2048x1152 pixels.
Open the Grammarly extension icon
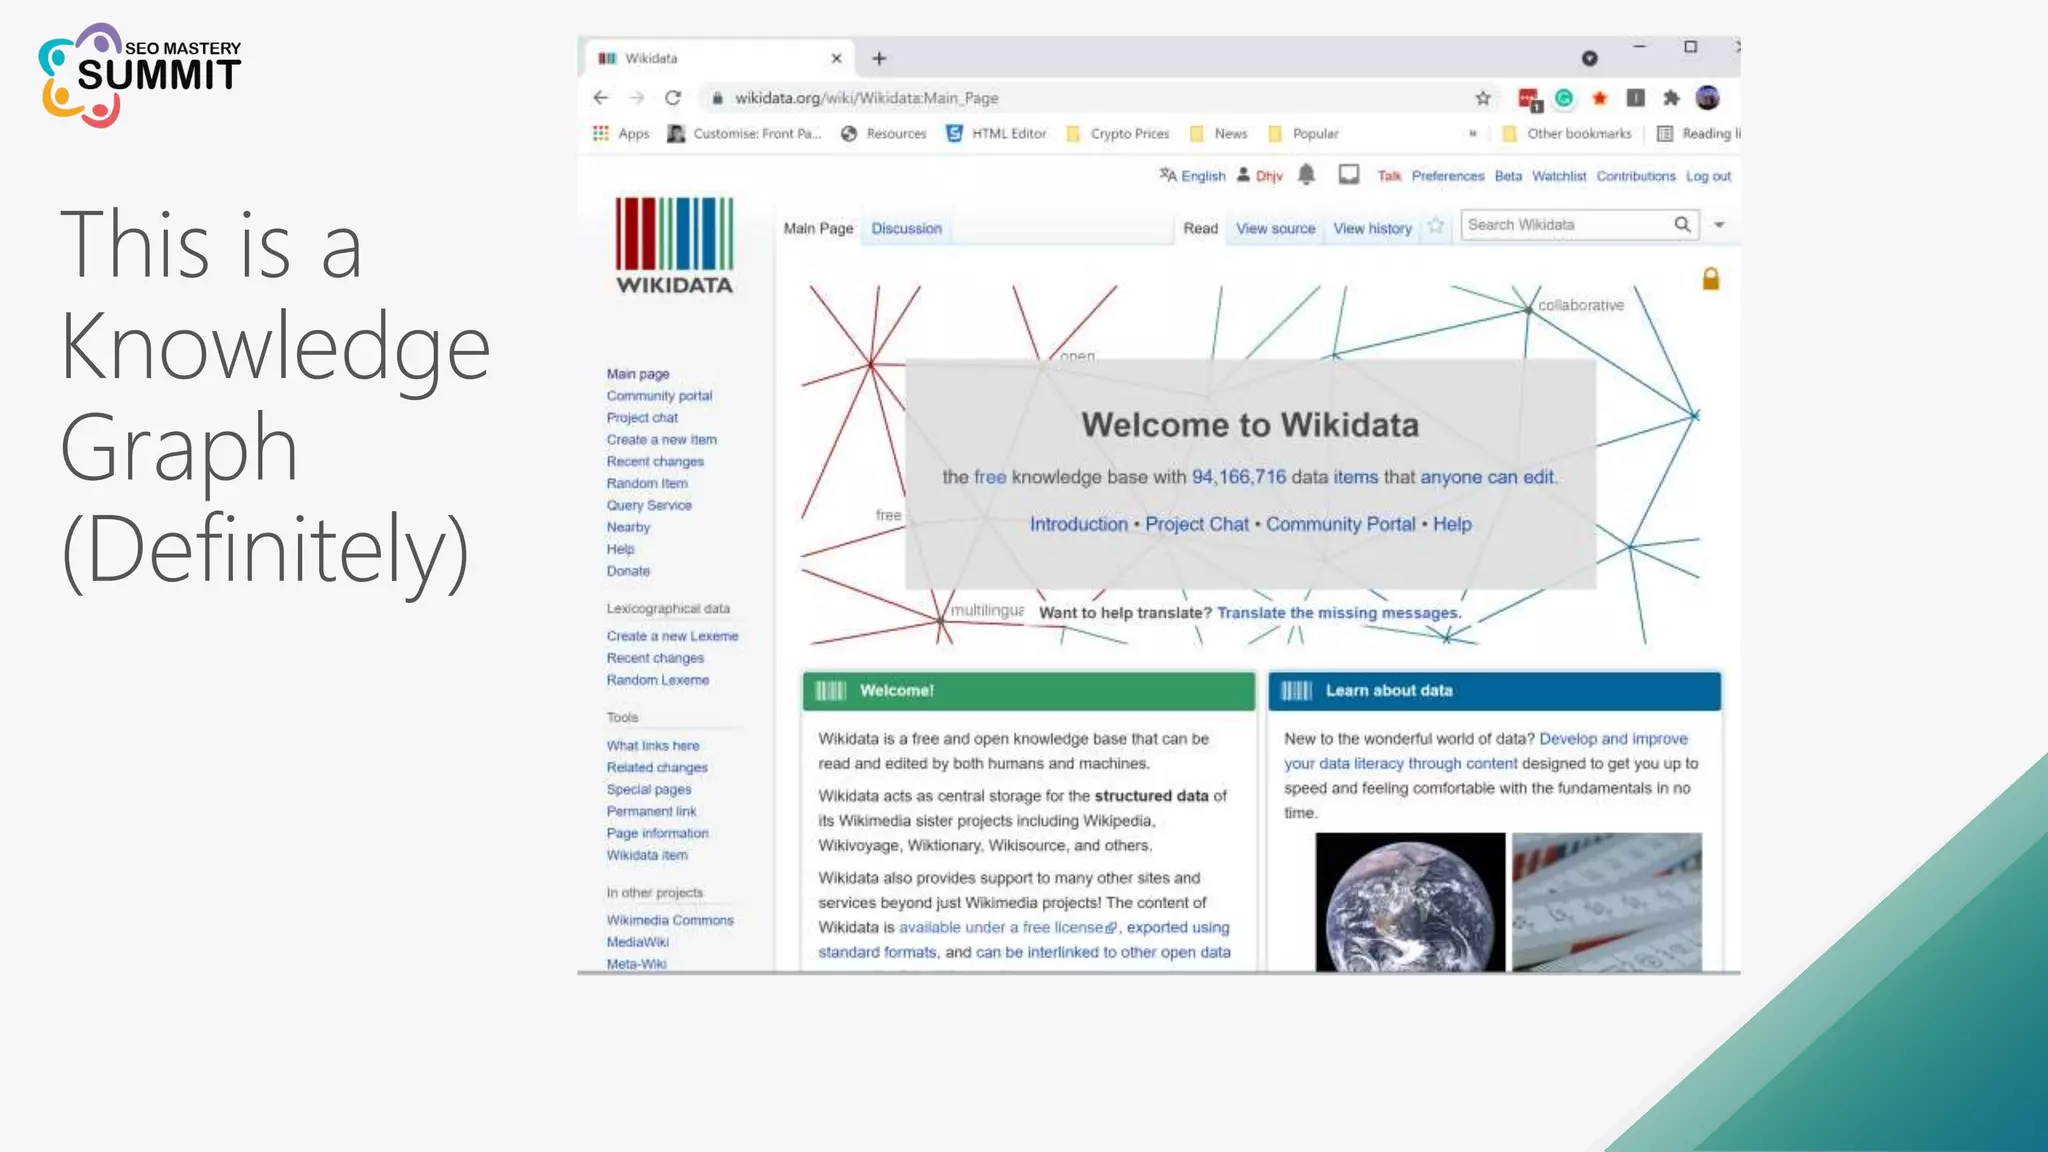(1564, 98)
